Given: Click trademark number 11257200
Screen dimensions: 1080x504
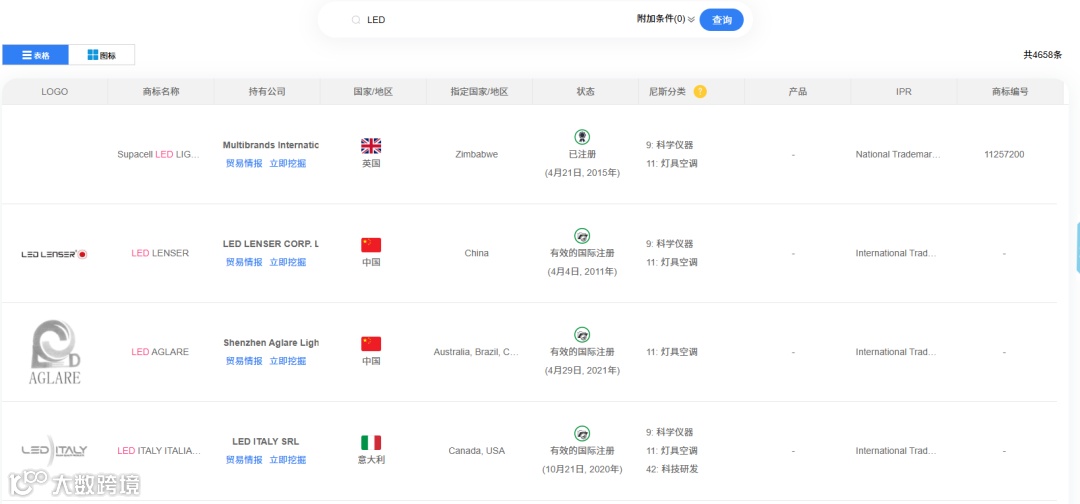Looking at the screenshot, I should pyautogui.click(x=1004, y=154).
